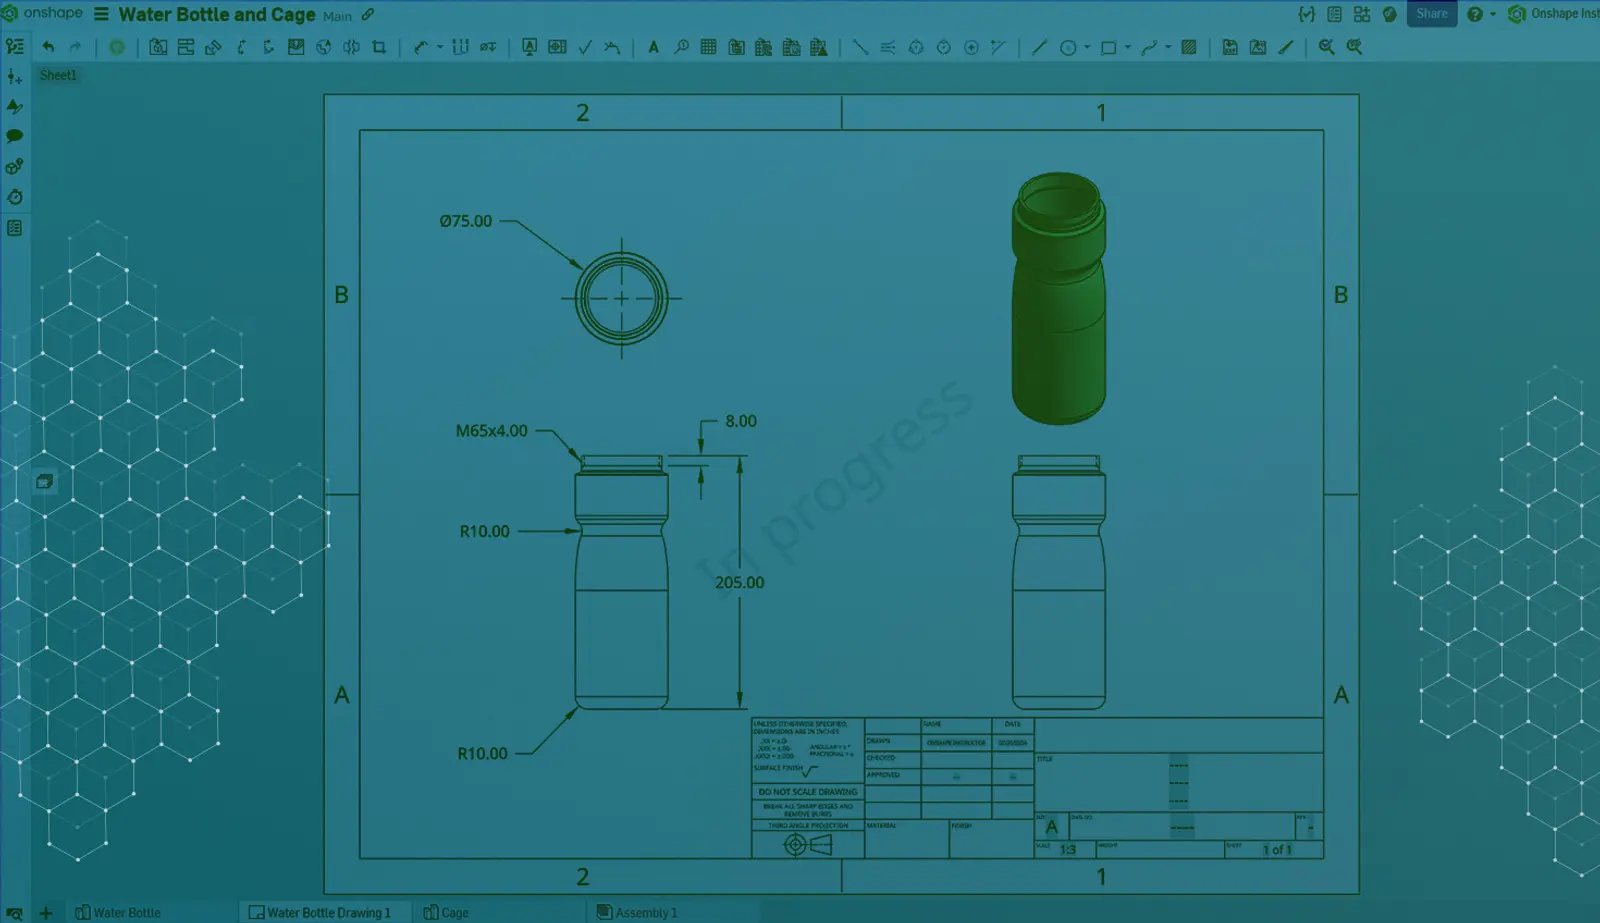
Task: Toggle the drawing properties panel in sidebar
Action: 14,228
